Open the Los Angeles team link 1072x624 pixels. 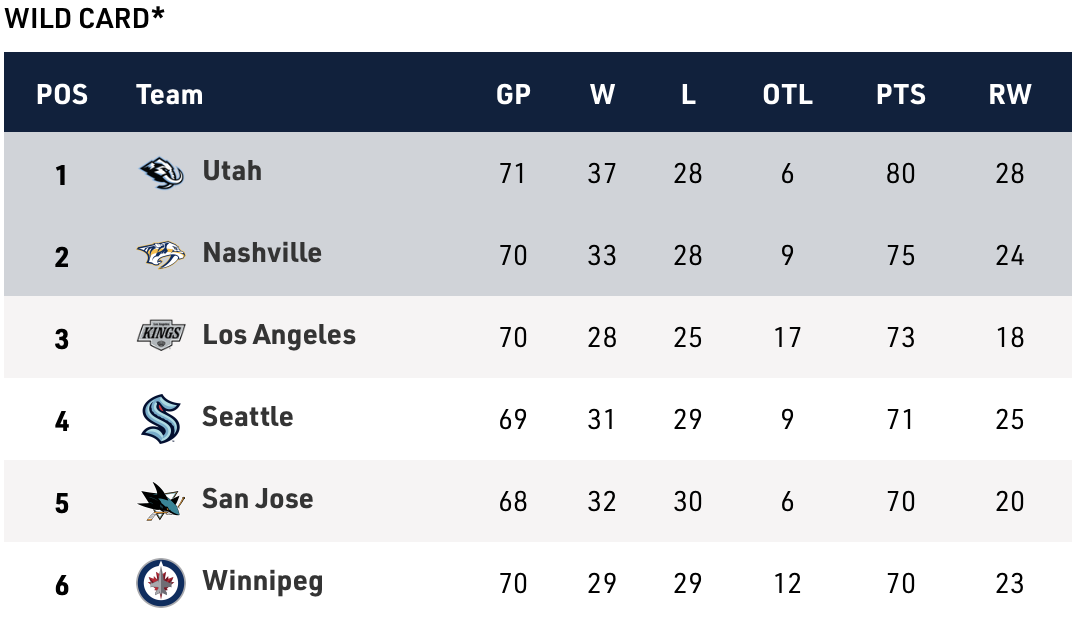point(279,335)
